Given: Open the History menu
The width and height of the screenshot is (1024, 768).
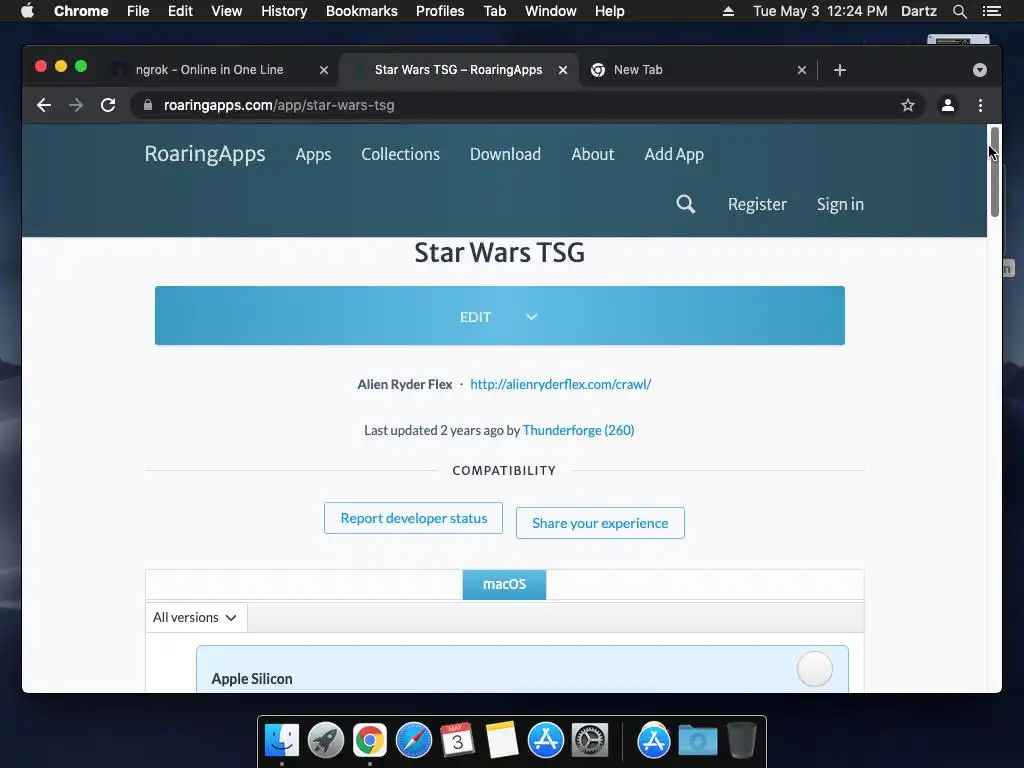Looking at the screenshot, I should 284,11.
